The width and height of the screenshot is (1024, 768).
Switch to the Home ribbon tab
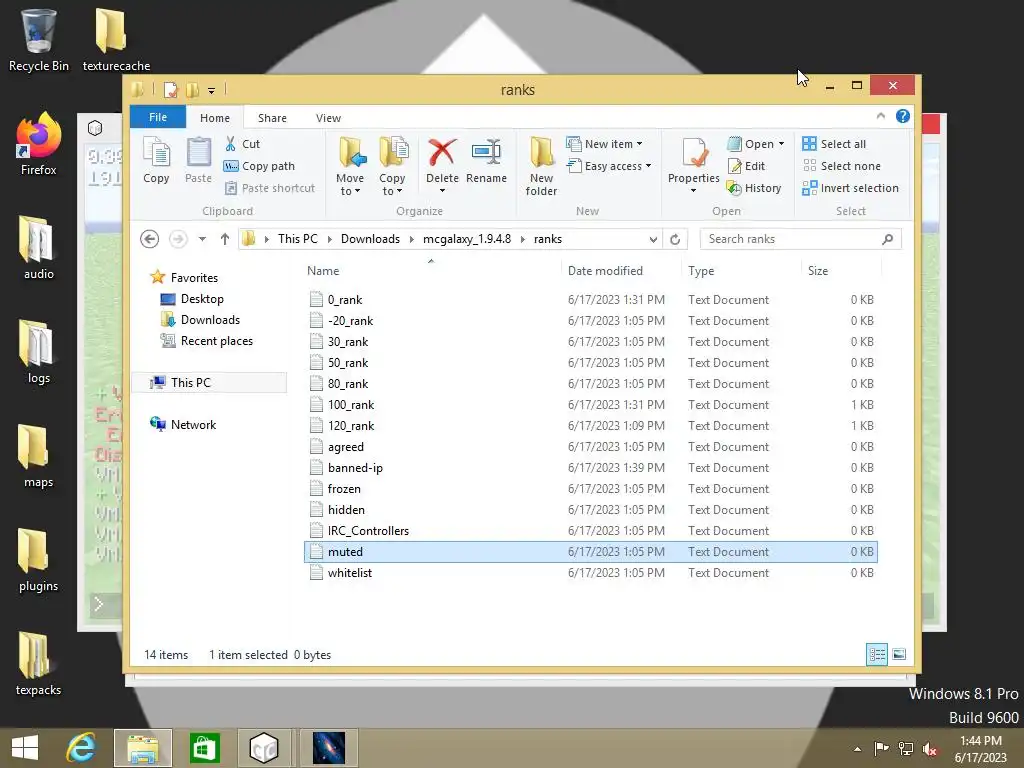tap(215, 118)
